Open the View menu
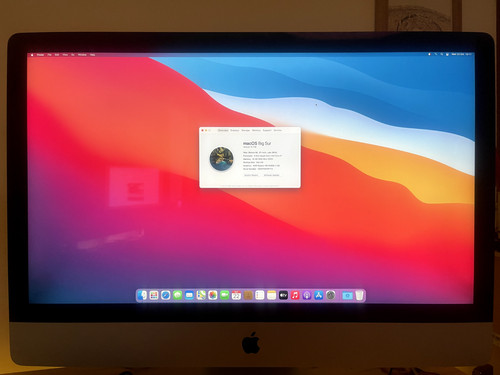Viewport: 500px width, 375px height. coord(65,55)
